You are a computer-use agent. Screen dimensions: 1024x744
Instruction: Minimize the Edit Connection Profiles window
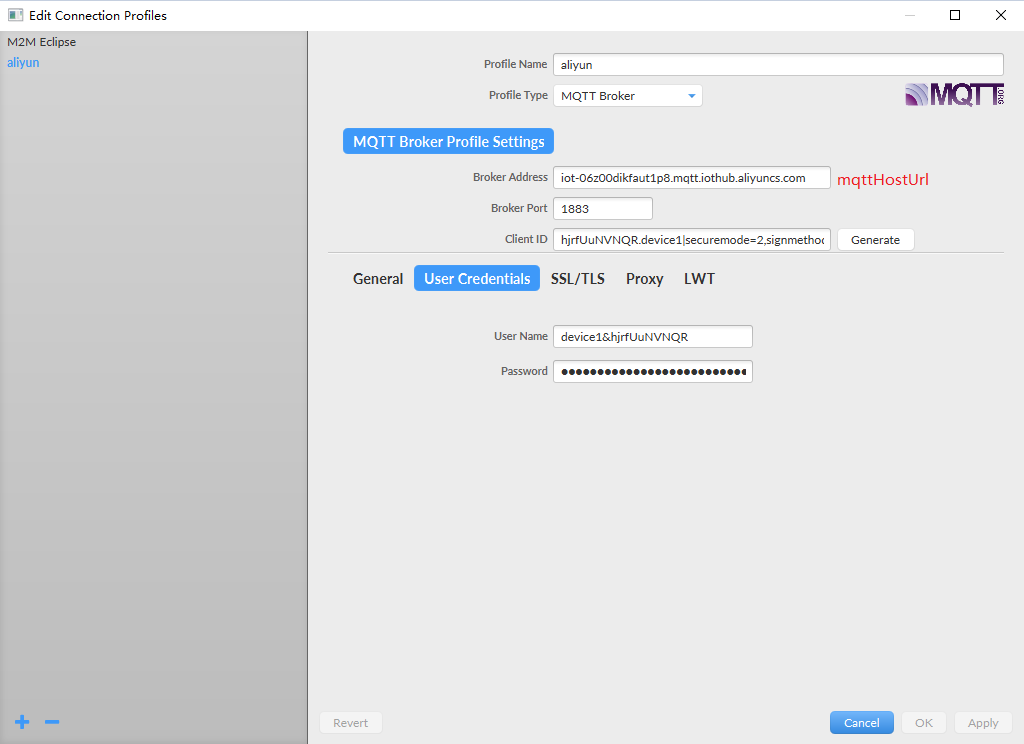point(910,15)
